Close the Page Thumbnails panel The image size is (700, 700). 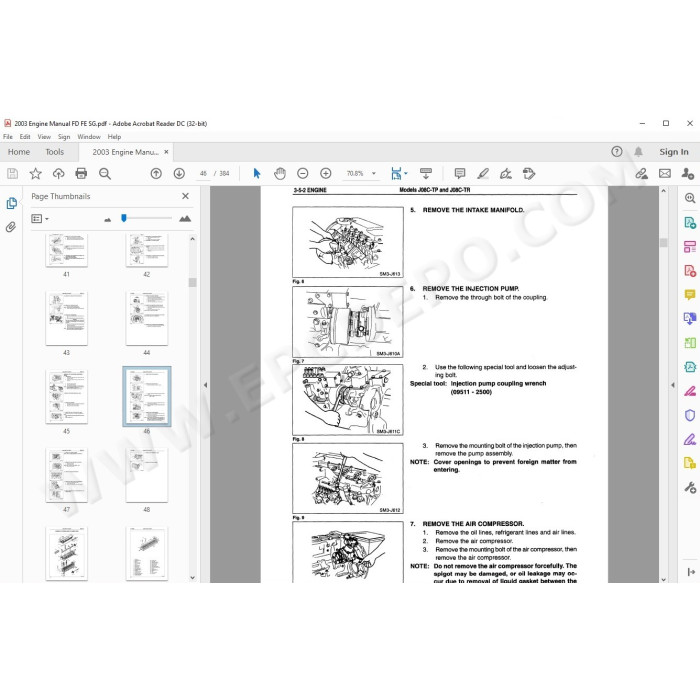pyautogui.click(x=185, y=196)
